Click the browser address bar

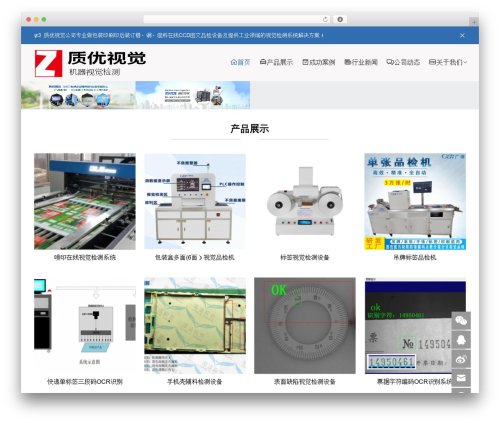pyautogui.click(x=237, y=19)
